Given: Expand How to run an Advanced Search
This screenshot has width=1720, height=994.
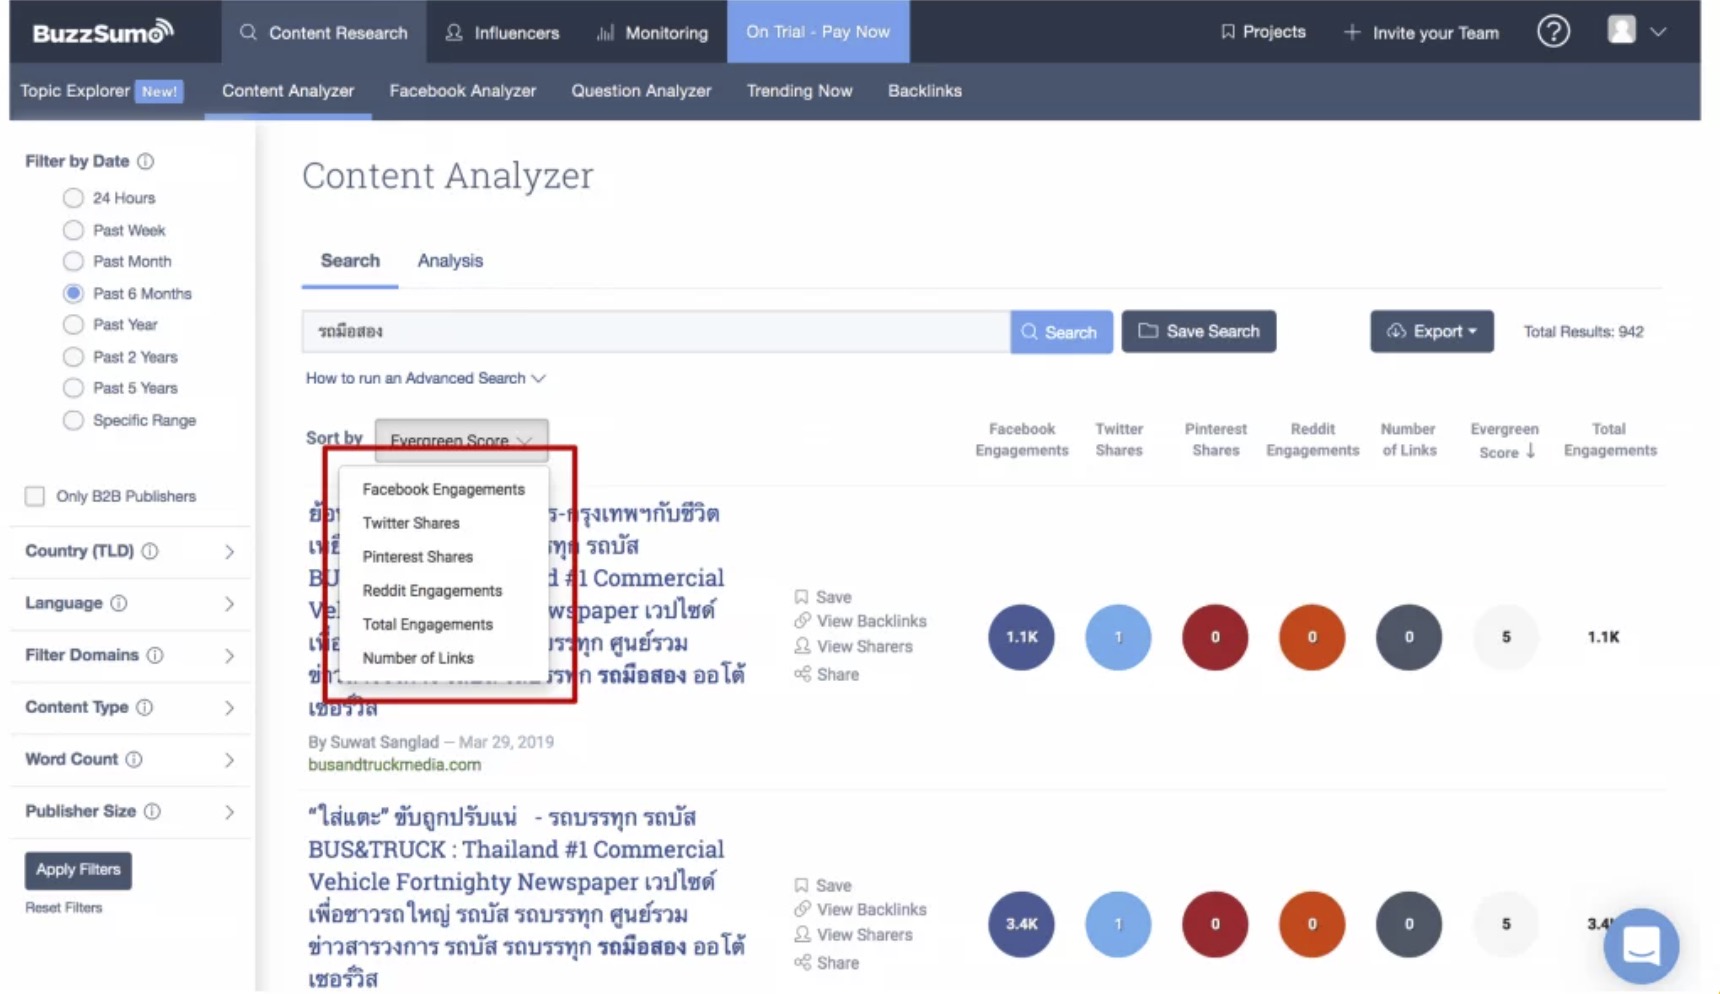Looking at the screenshot, I should pyautogui.click(x=425, y=378).
